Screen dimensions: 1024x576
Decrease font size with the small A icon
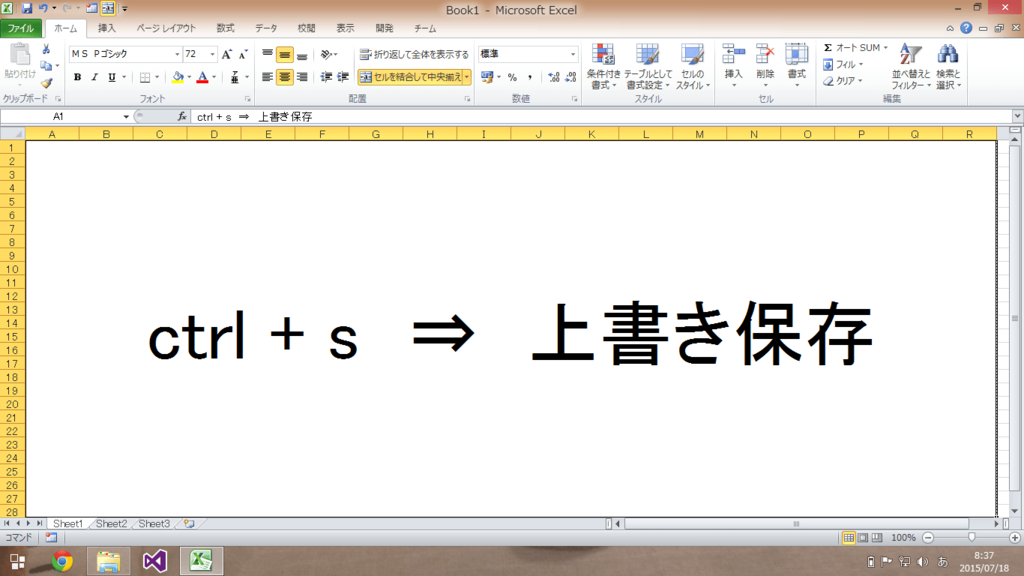[x=243, y=54]
